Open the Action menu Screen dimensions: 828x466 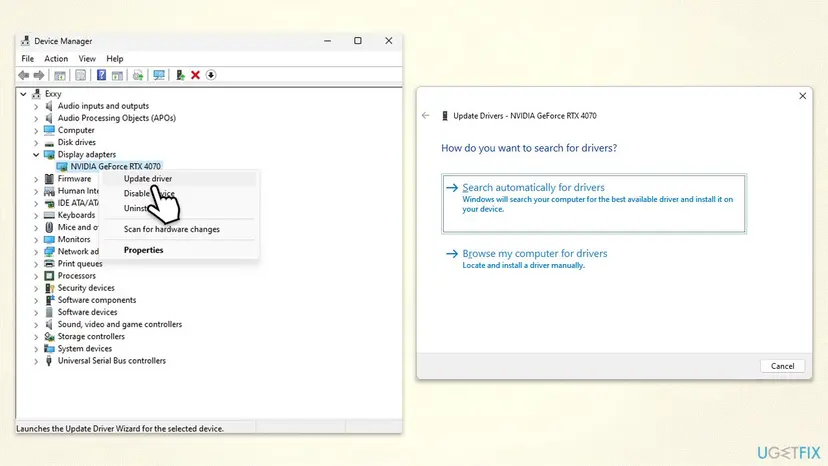pyautogui.click(x=56, y=59)
